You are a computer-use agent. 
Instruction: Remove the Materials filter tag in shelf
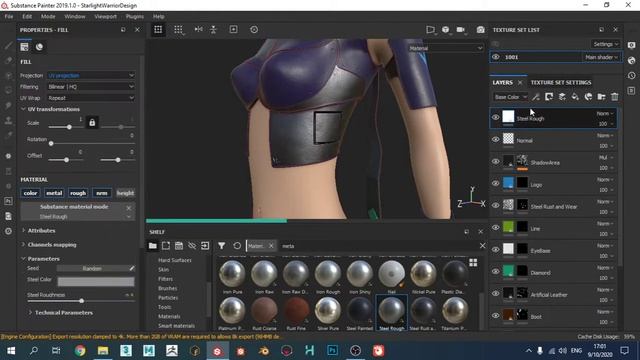(271, 246)
